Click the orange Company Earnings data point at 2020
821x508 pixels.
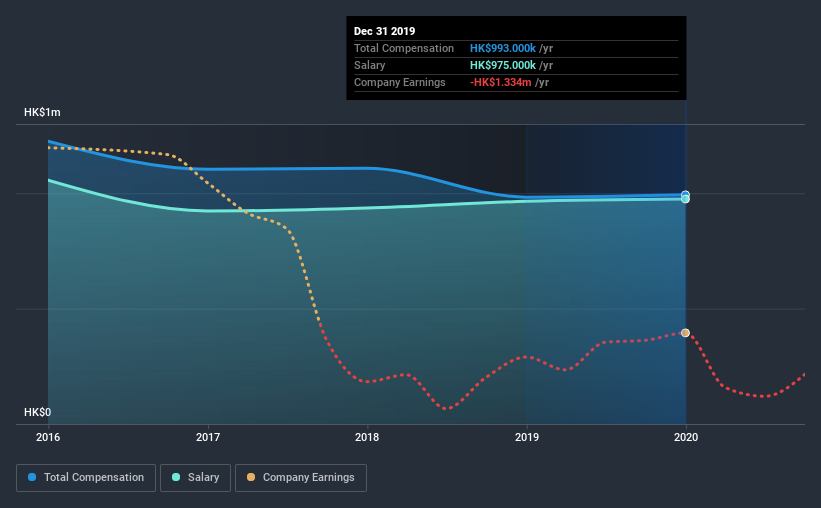(685, 333)
